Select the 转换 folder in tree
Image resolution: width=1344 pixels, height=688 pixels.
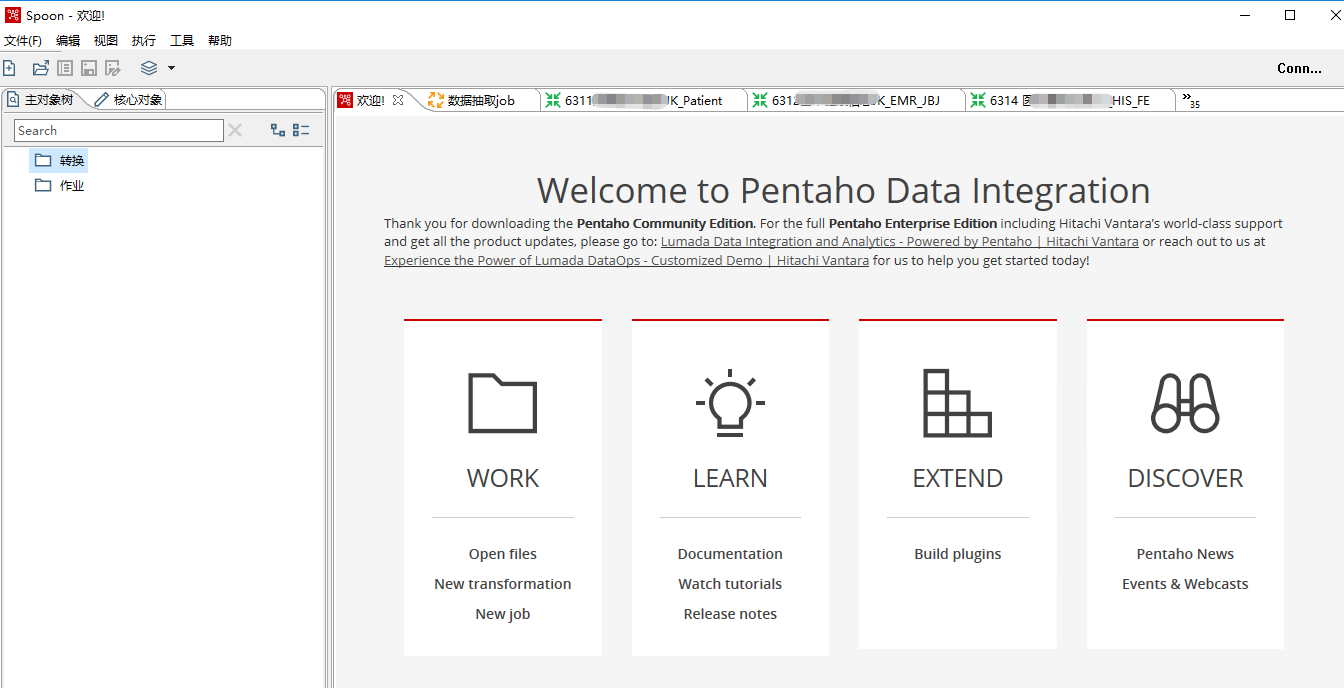point(60,161)
